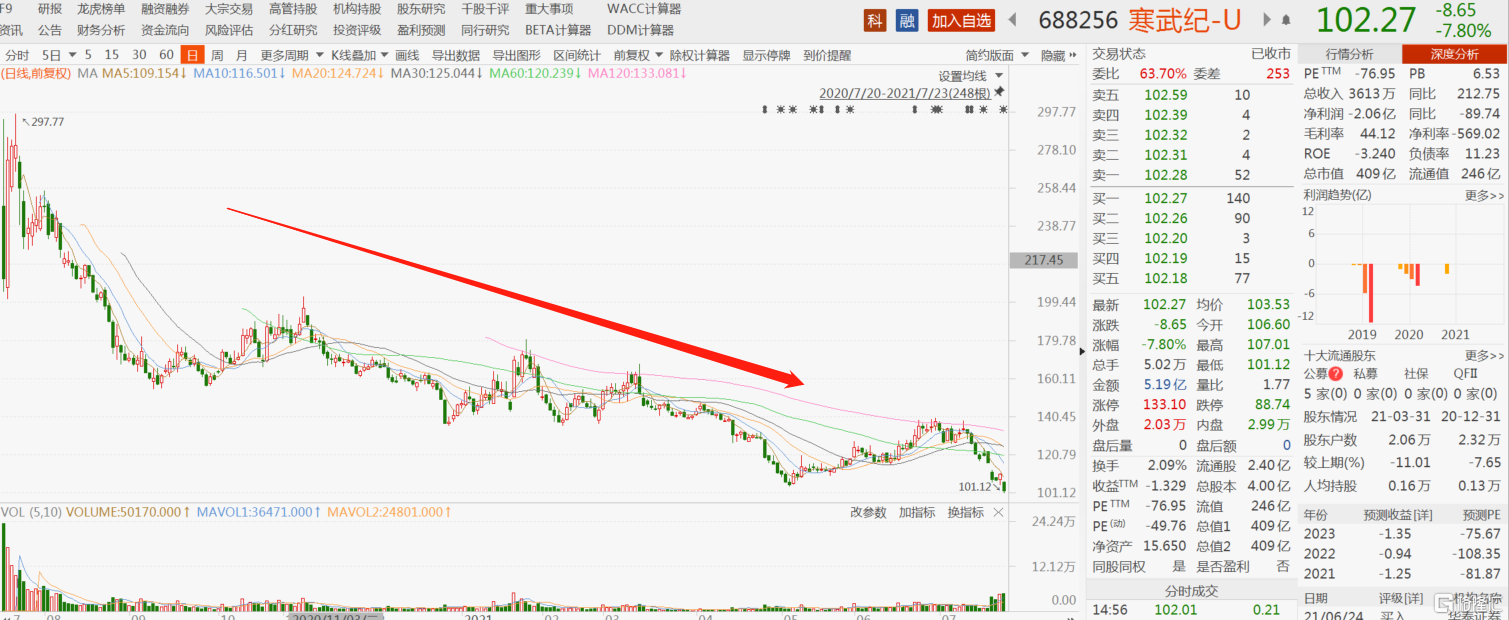This screenshot has height=620, width=1509.
Task: Click the price alert bell icon
Action: pyautogui.click(x=1285, y=20)
